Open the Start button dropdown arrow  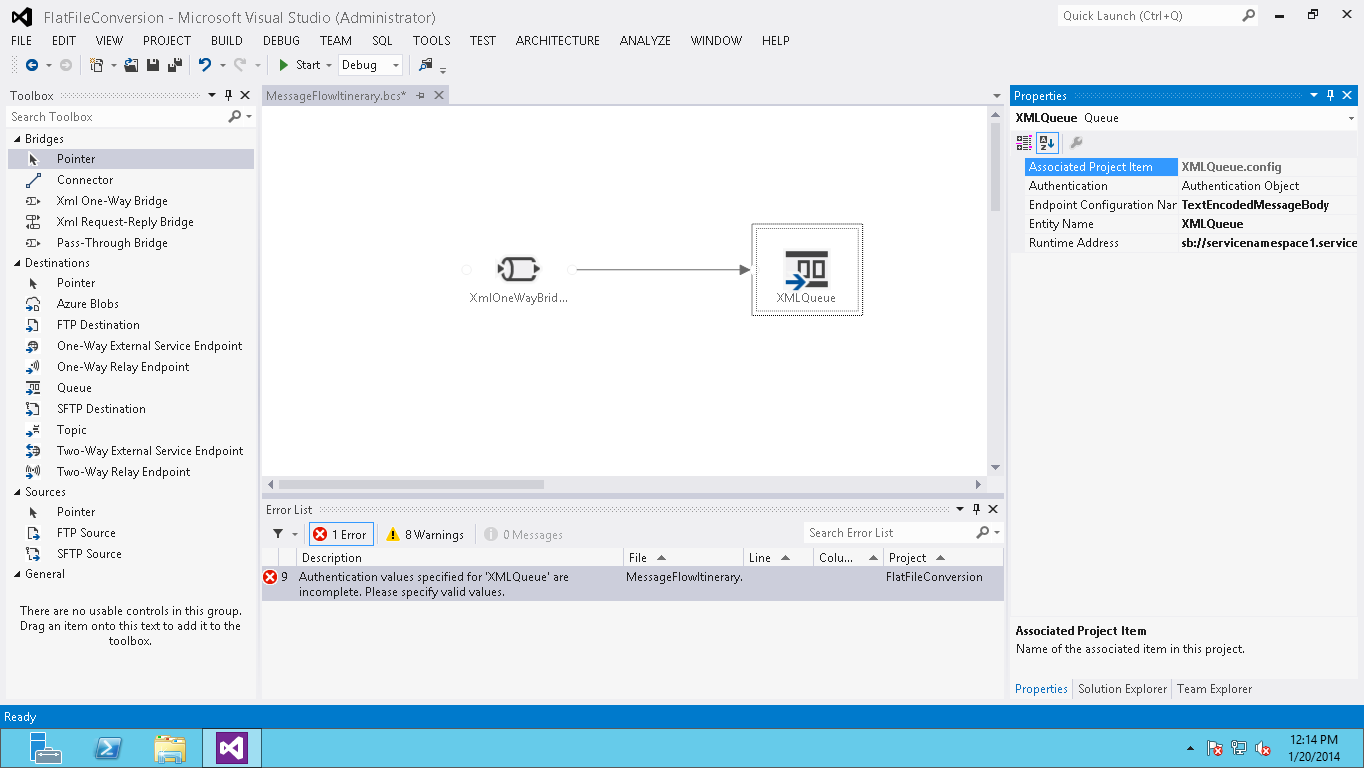[329, 65]
